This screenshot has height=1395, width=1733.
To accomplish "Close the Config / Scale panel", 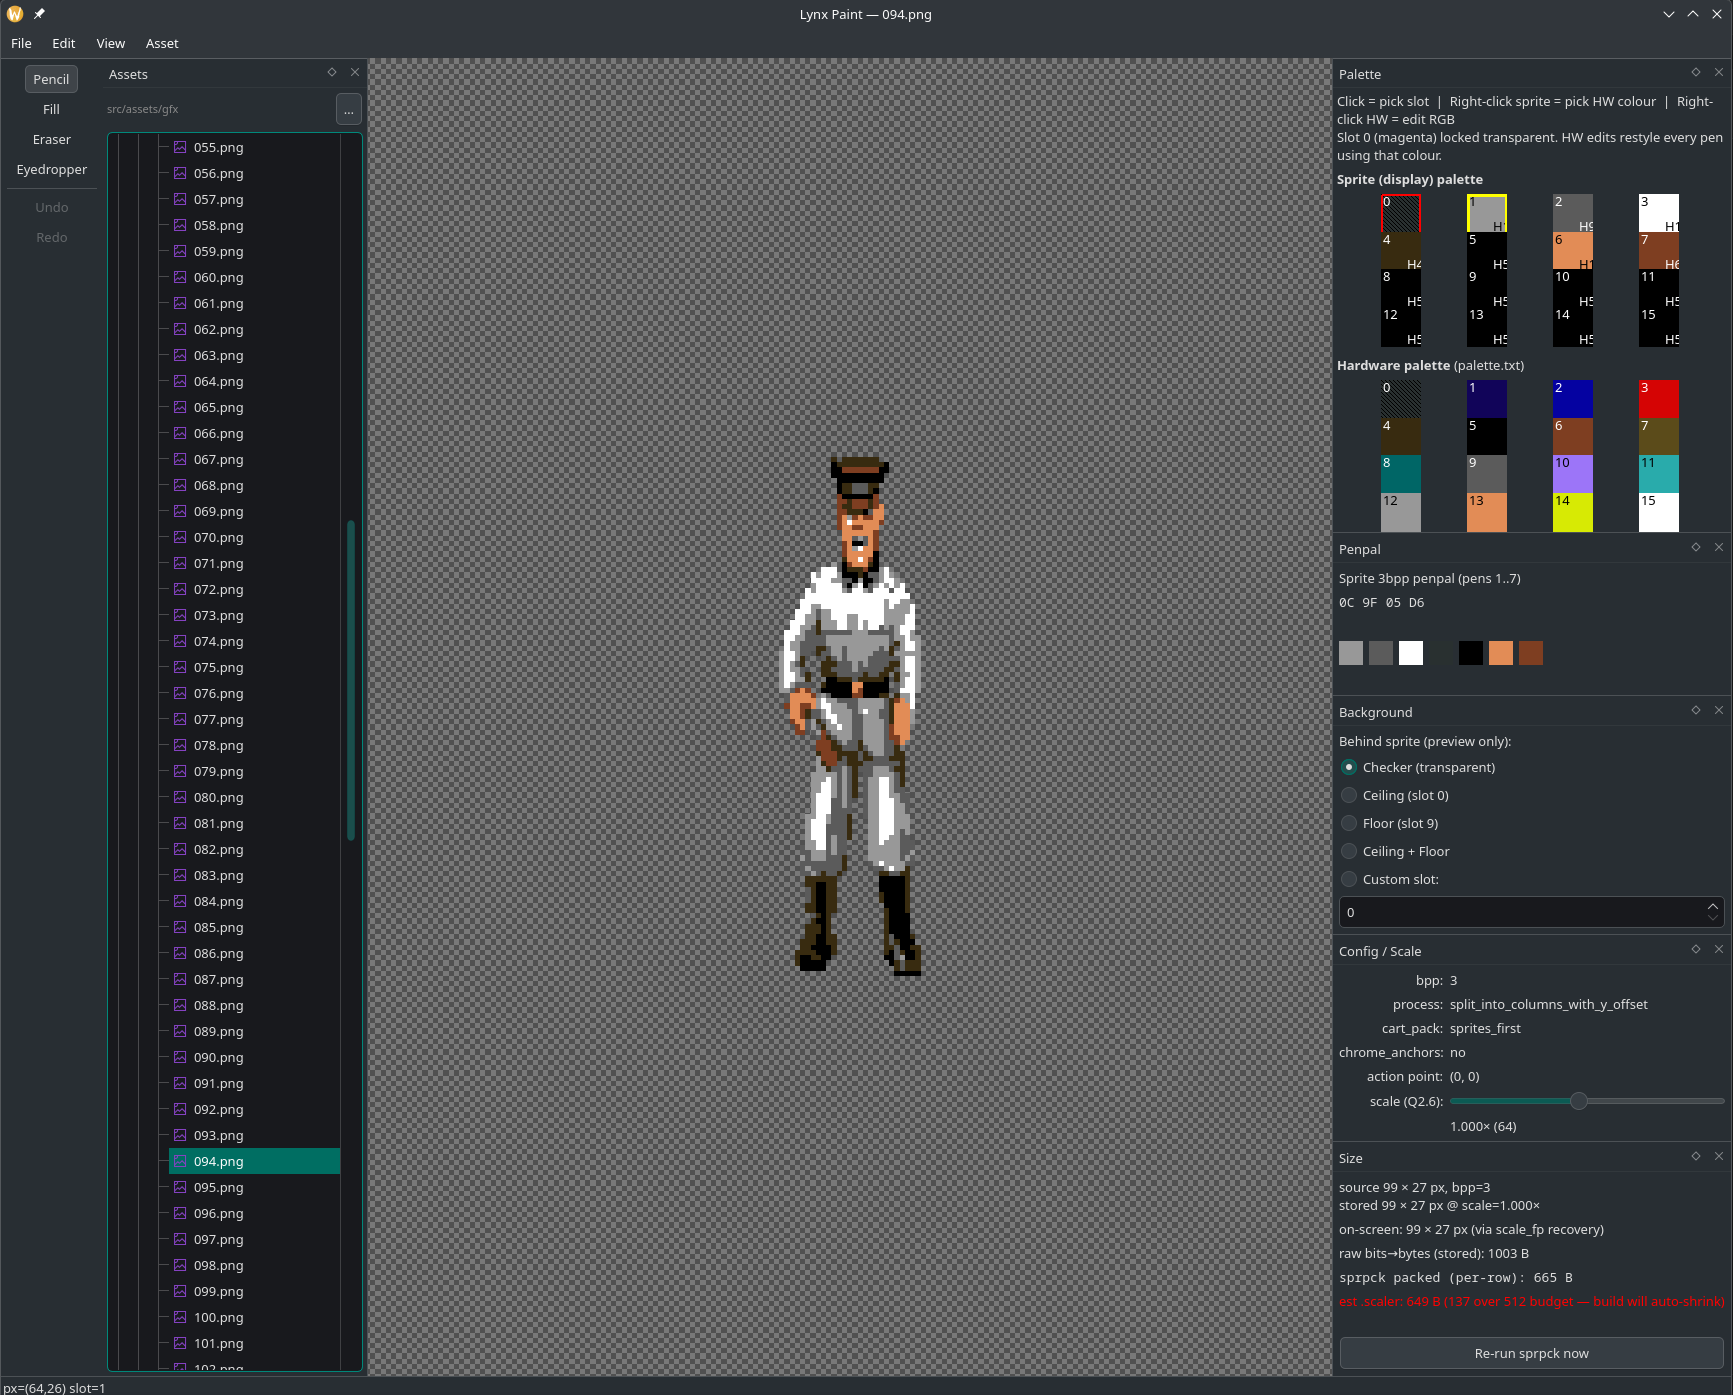I will coord(1718,949).
